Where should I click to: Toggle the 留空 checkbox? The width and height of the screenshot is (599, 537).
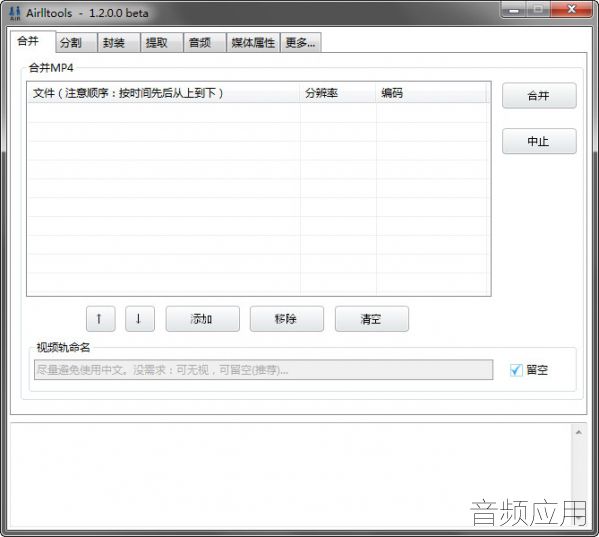tap(516, 370)
